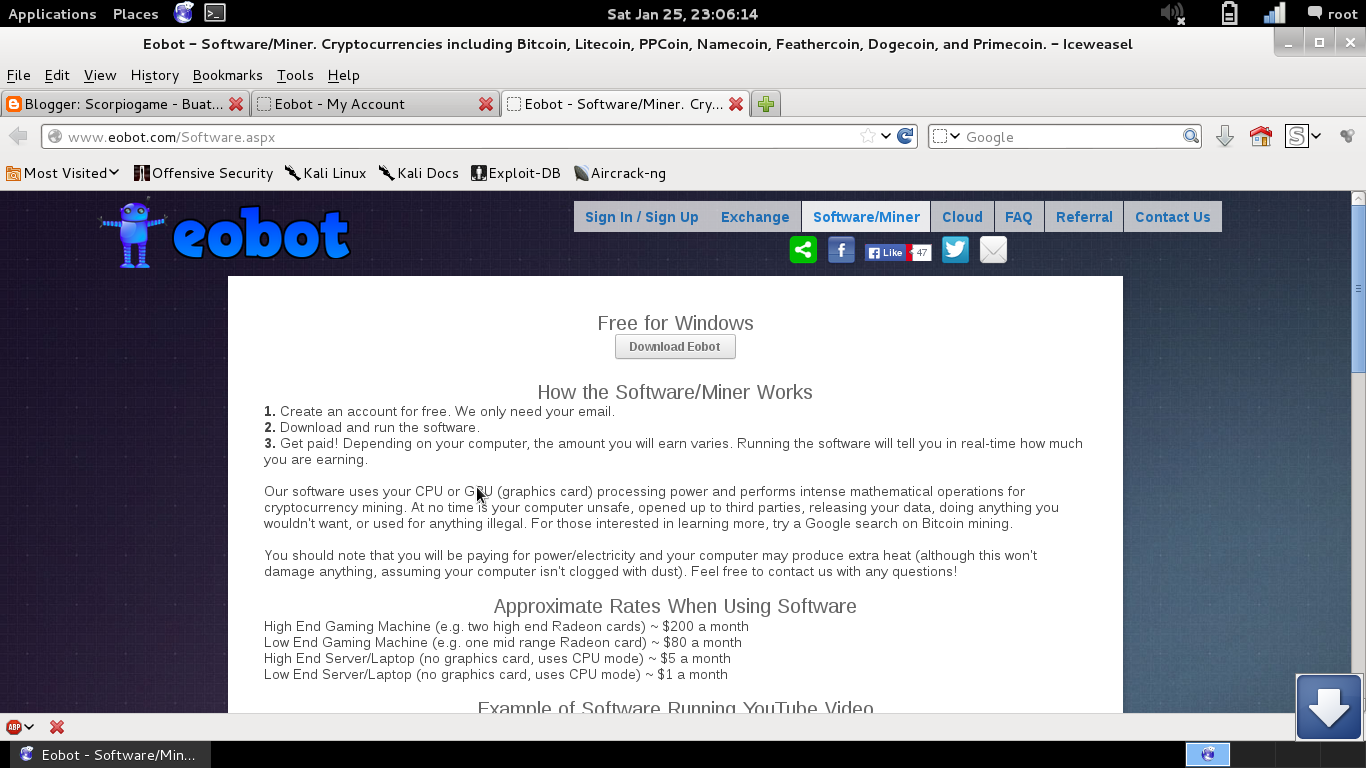Open the Help menu

tap(343, 75)
